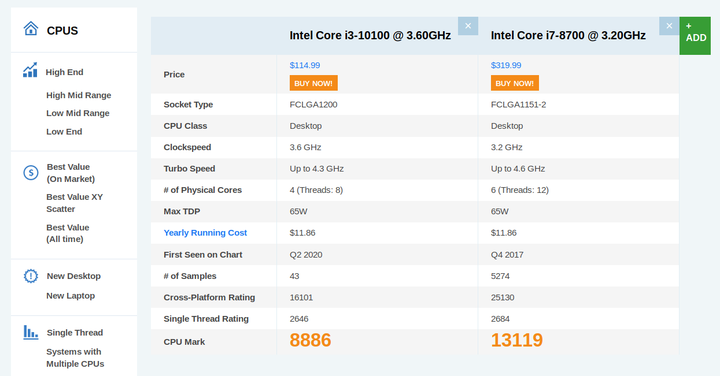Click the Cross-Platform Rating row label
This screenshot has height=376, width=720.
click(x=209, y=297)
